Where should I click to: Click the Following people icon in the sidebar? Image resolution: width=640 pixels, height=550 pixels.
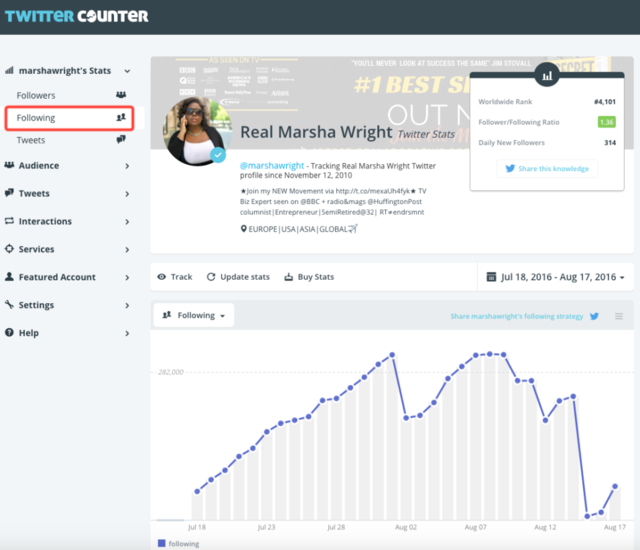[x=121, y=118]
